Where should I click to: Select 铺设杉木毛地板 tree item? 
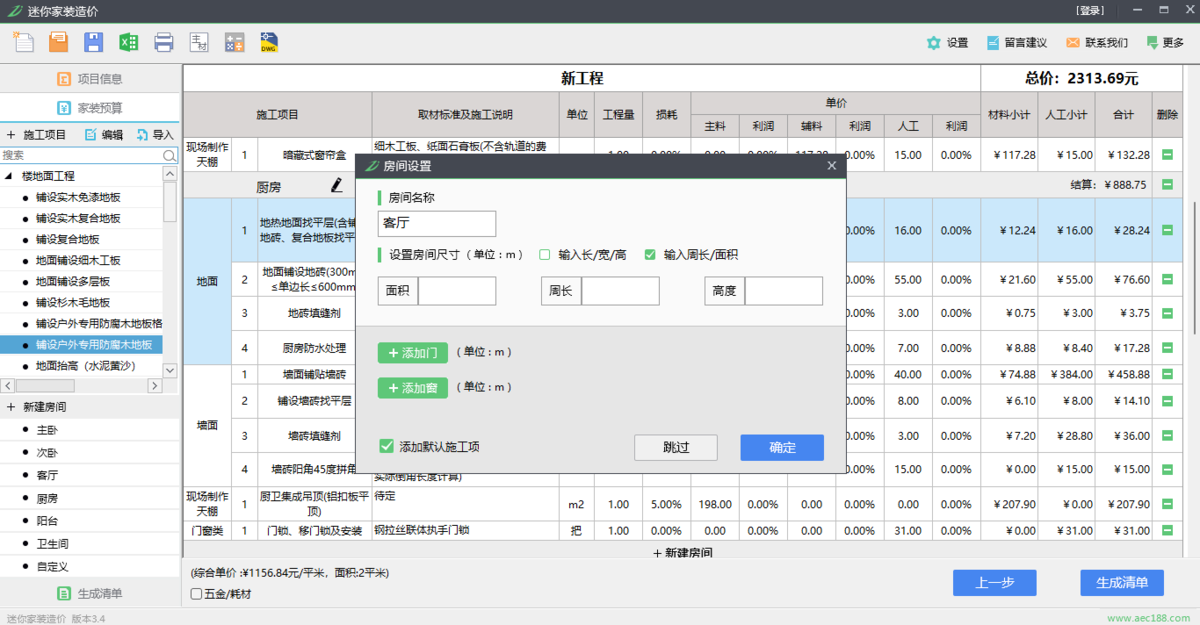[x=72, y=302]
